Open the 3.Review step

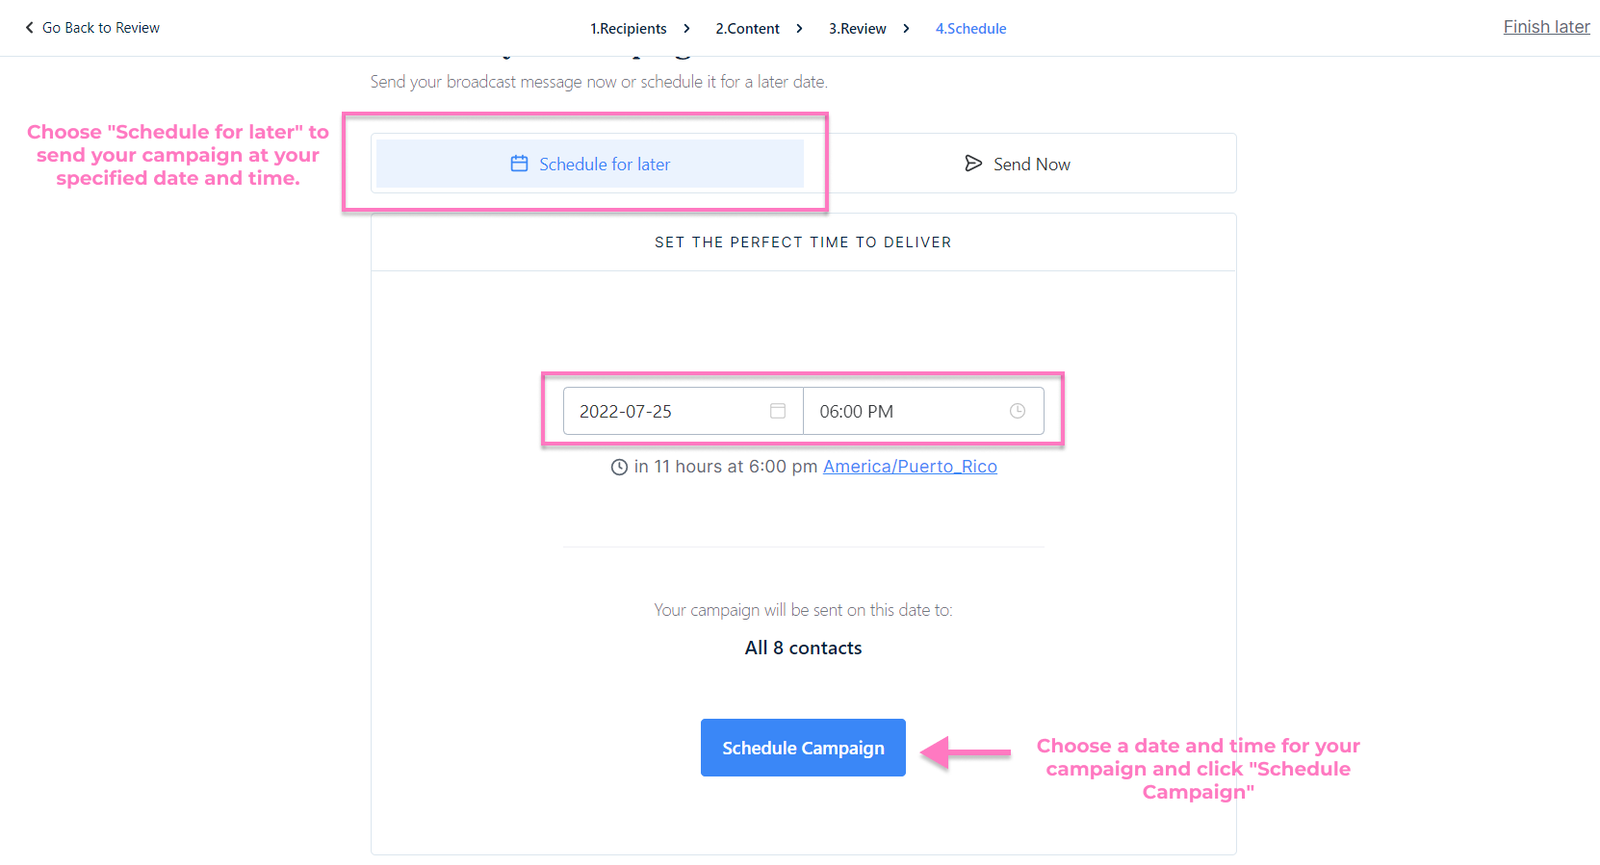coord(857,29)
